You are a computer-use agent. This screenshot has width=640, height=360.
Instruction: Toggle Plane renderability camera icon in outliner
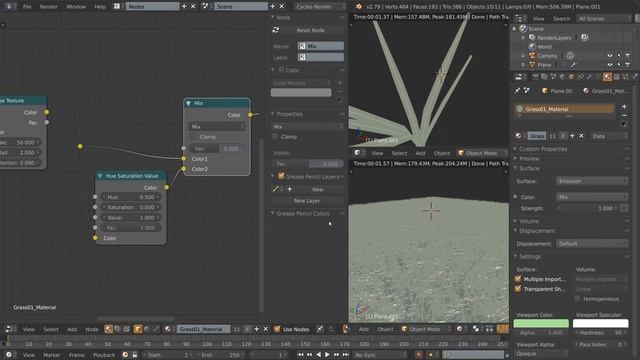pos(628,65)
